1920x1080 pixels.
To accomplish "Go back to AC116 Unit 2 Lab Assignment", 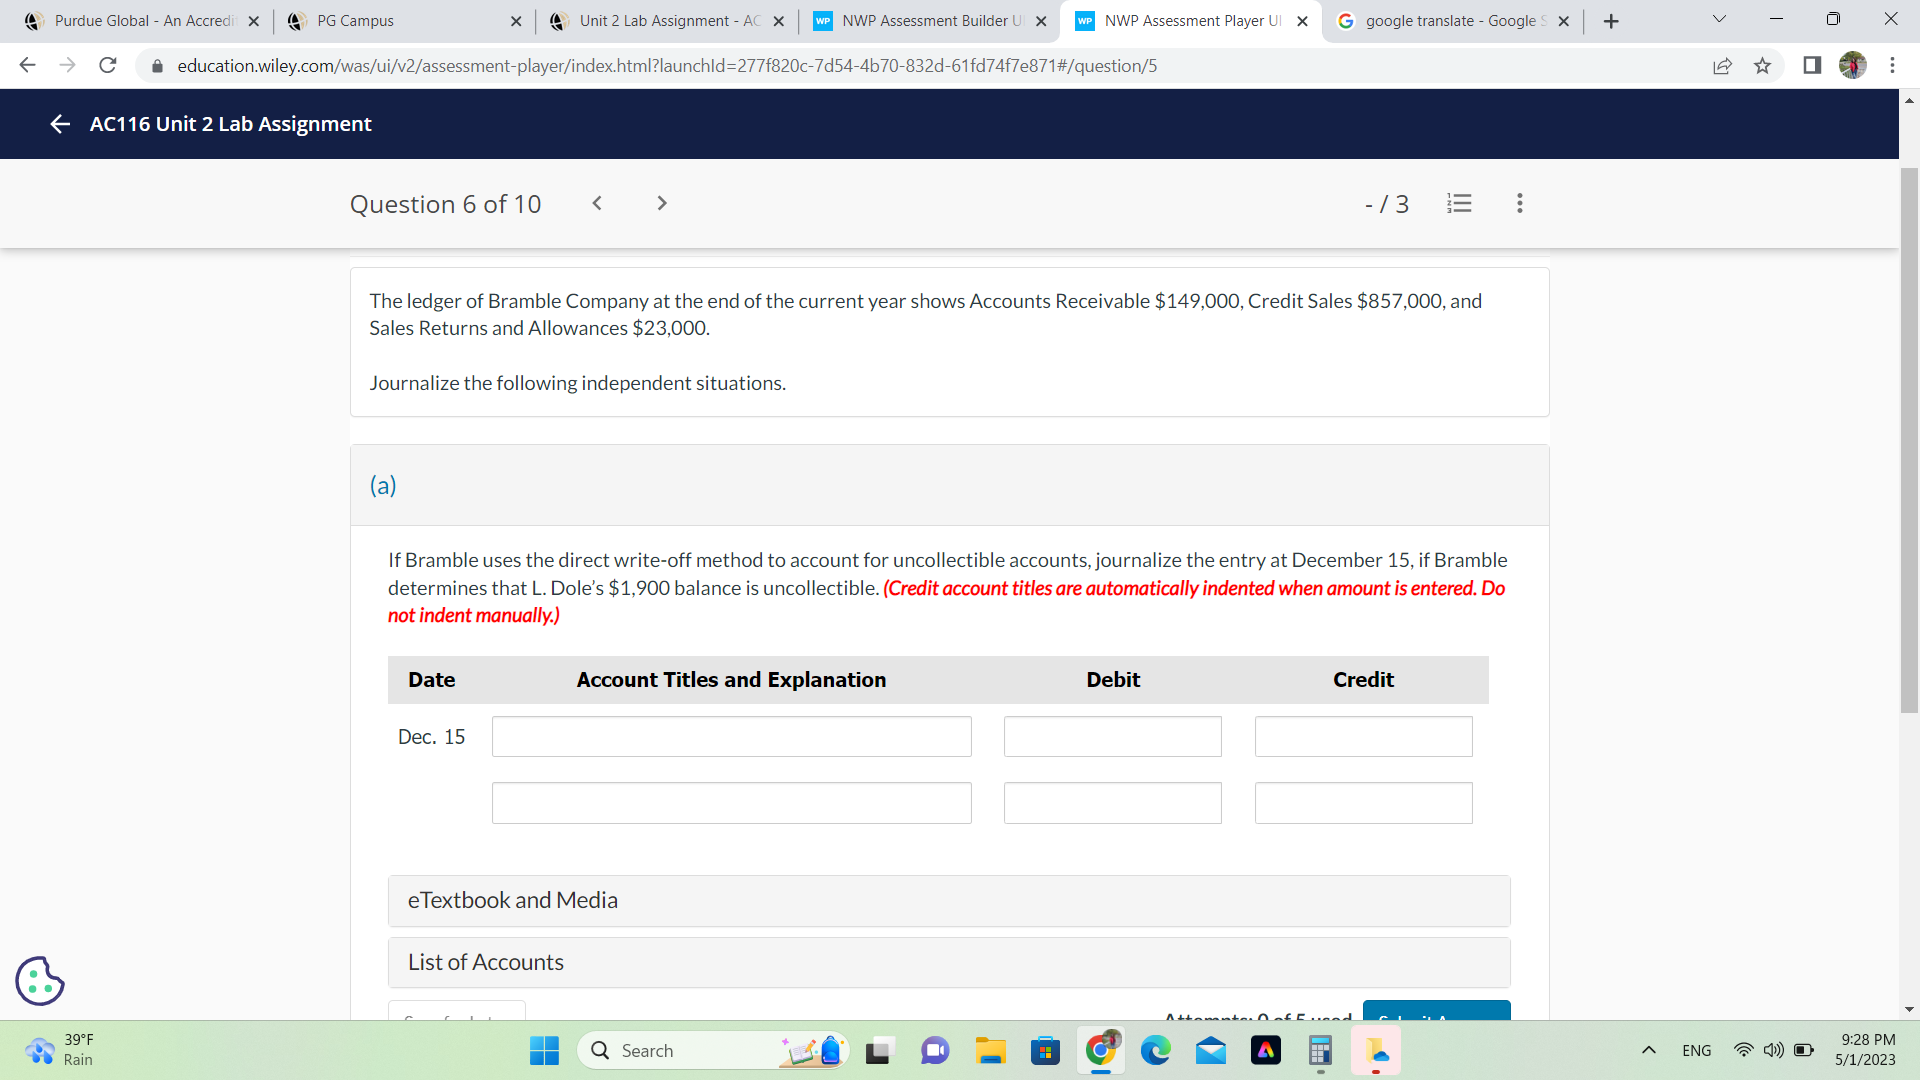I will point(60,124).
